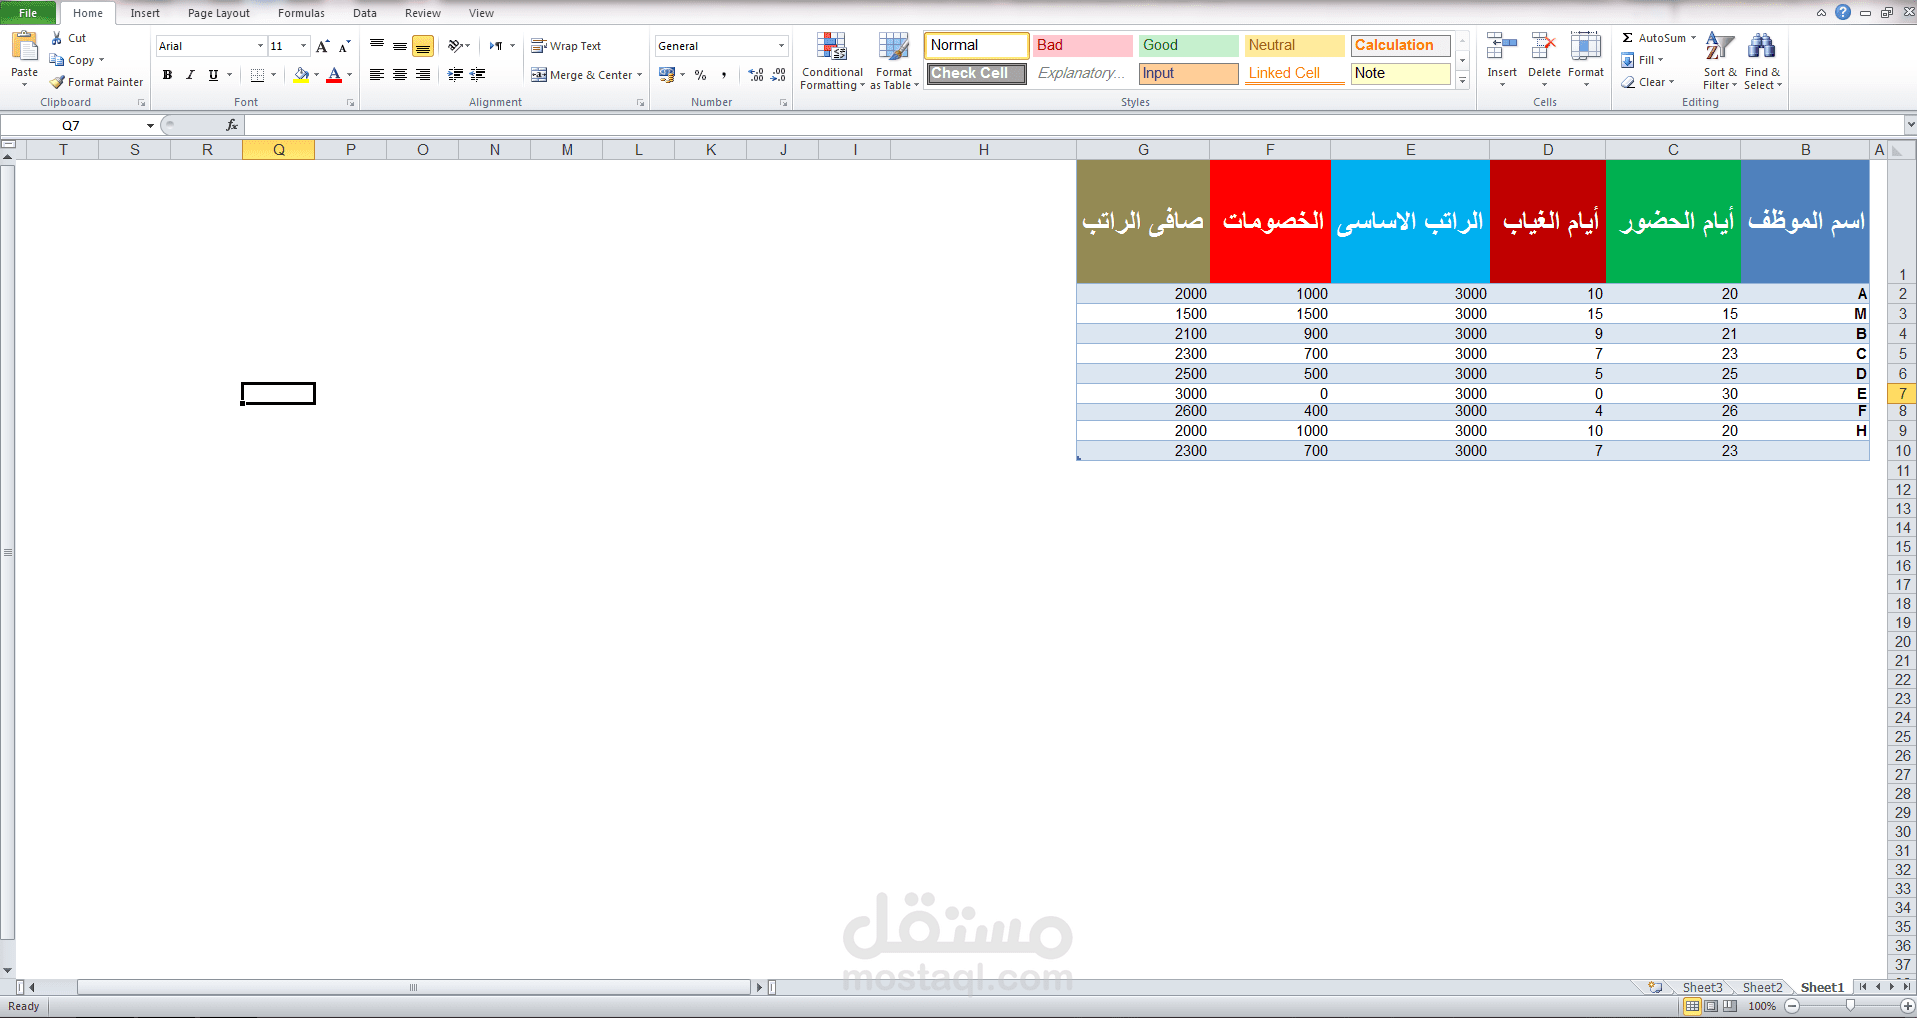Toggle Bottom Align vertical alignment

pos(423,46)
